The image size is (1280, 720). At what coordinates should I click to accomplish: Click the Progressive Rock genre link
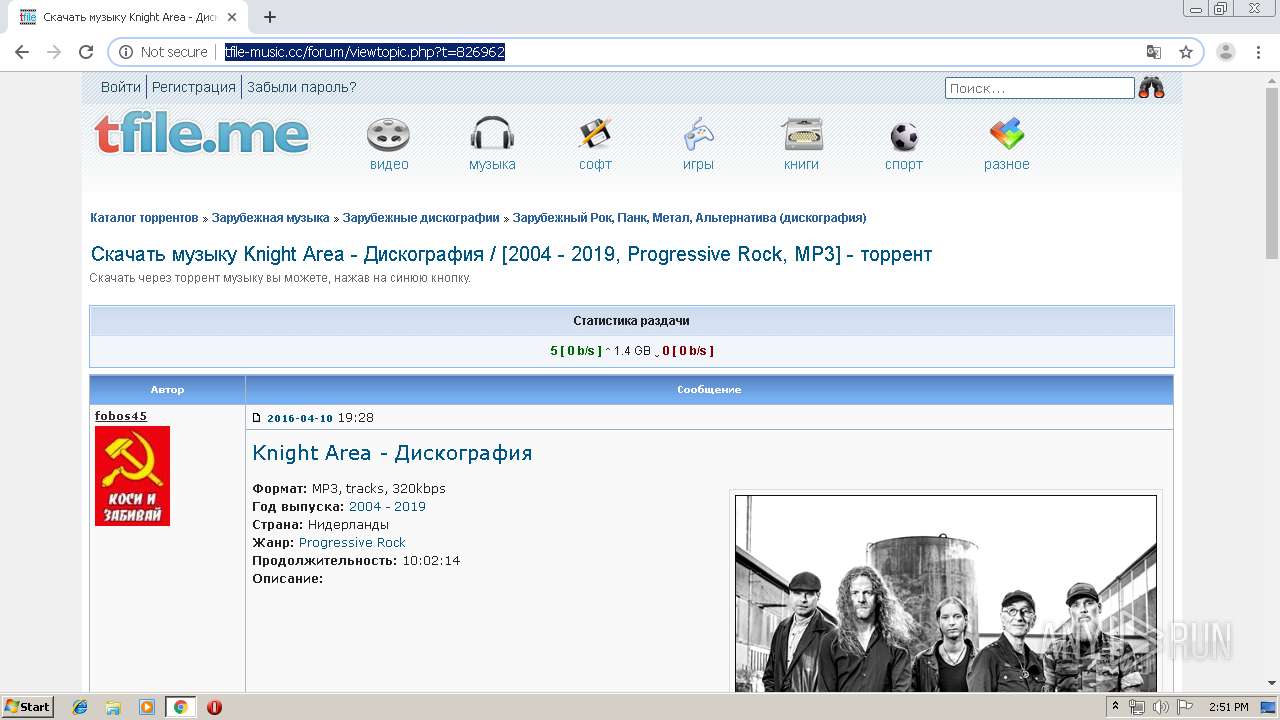point(352,542)
